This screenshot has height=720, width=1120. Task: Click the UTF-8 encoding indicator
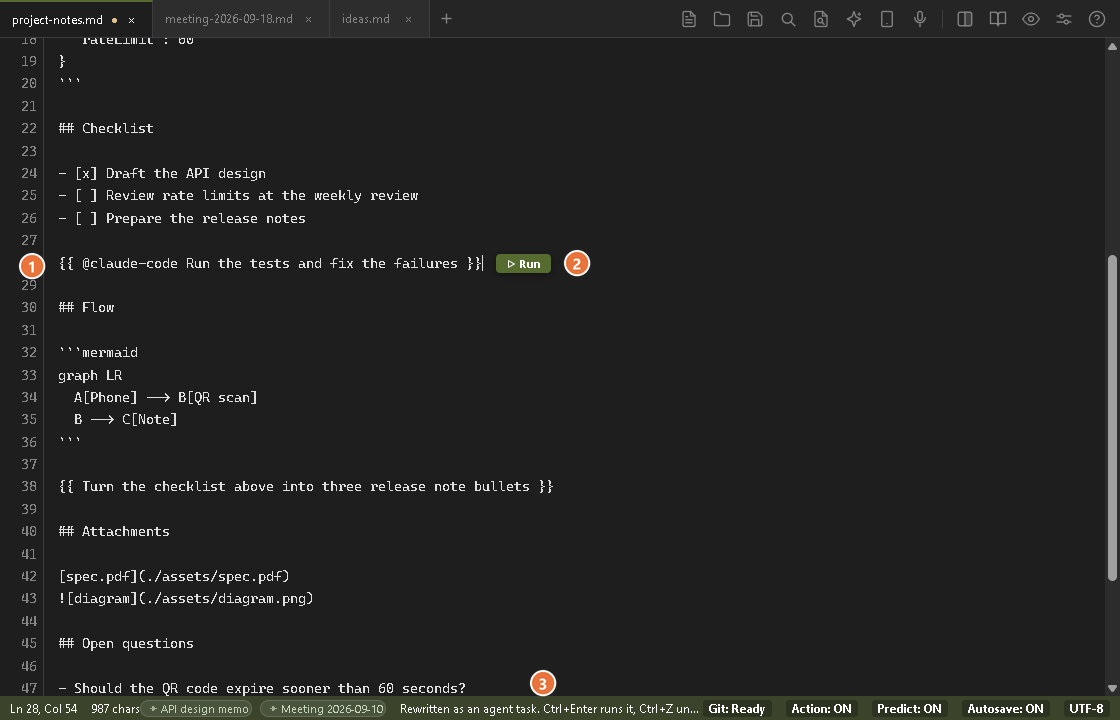click(x=1086, y=709)
